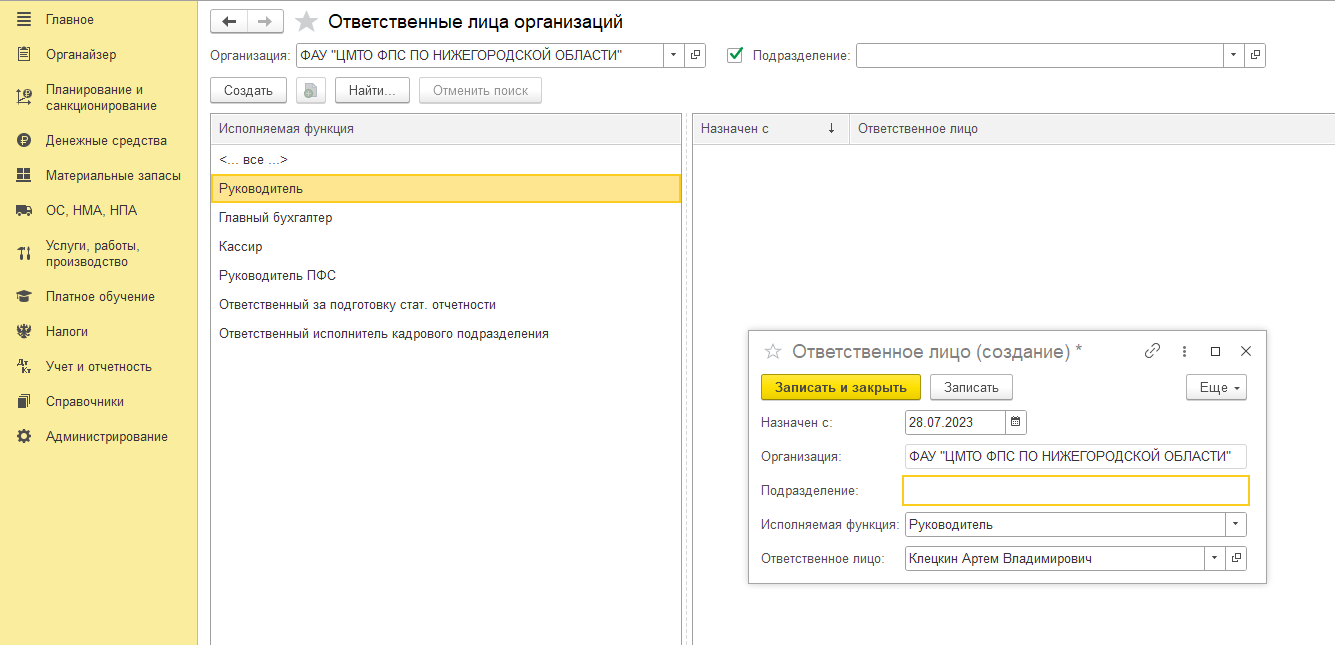Screen dimensions: 1335x645
Task: Select Ответственный за подготовку стат. отчетности row
Action: 446,304
